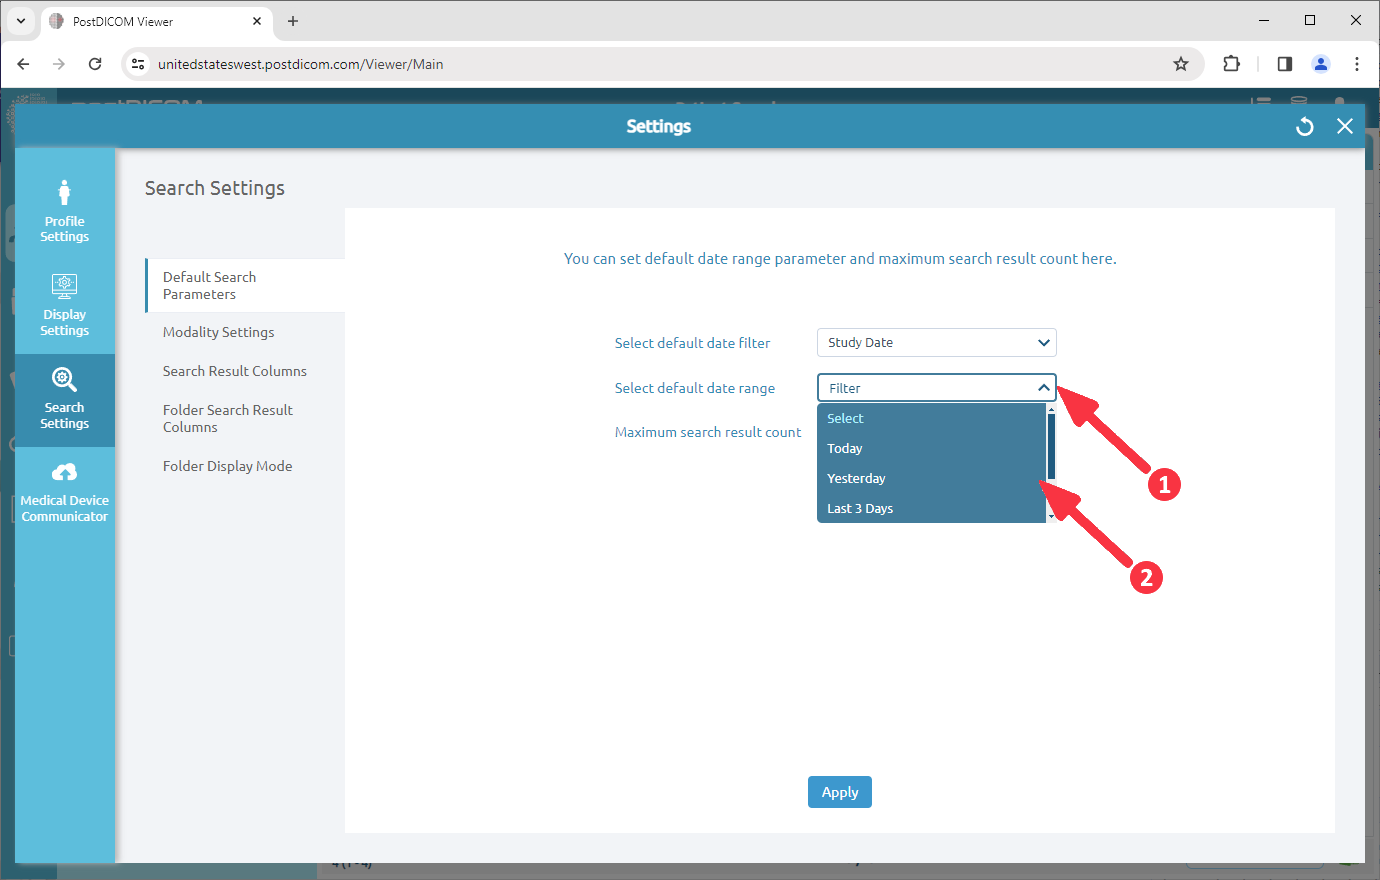Image resolution: width=1380 pixels, height=880 pixels.
Task: Reload the page with the refresh icon
Action: 95,63
